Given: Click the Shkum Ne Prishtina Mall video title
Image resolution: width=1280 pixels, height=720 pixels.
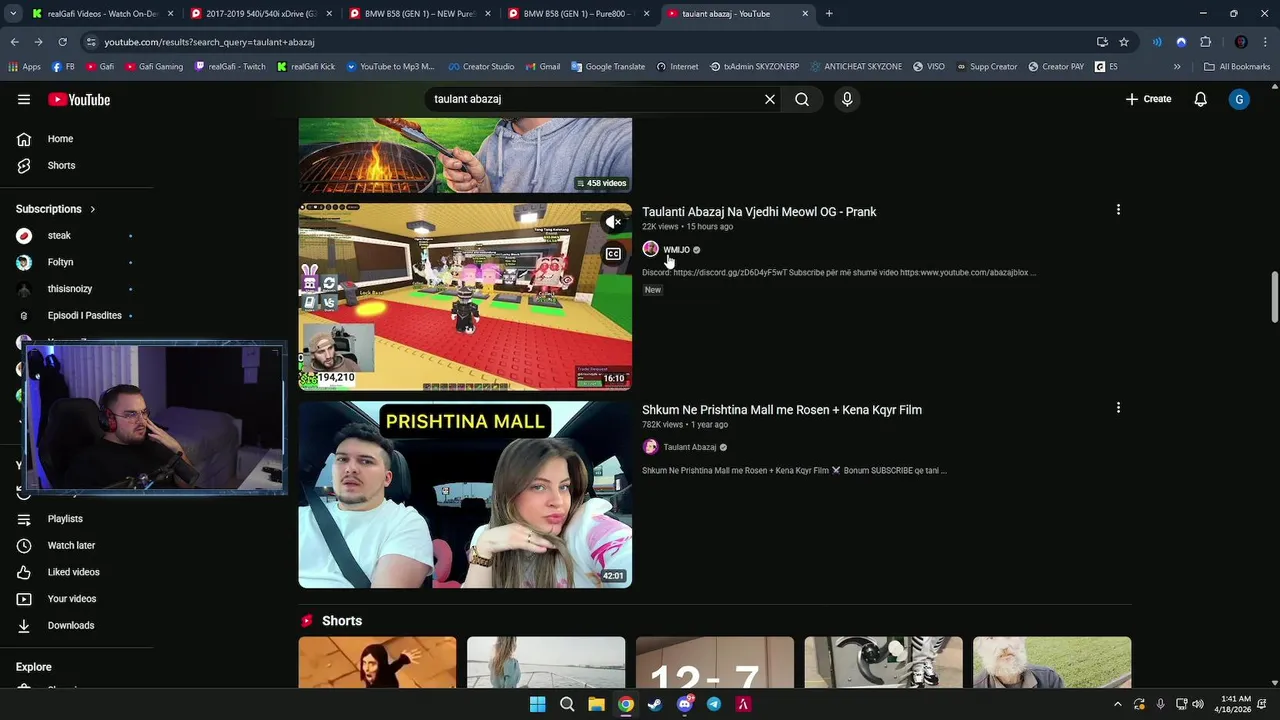Looking at the screenshot, I should click(782, 410).
